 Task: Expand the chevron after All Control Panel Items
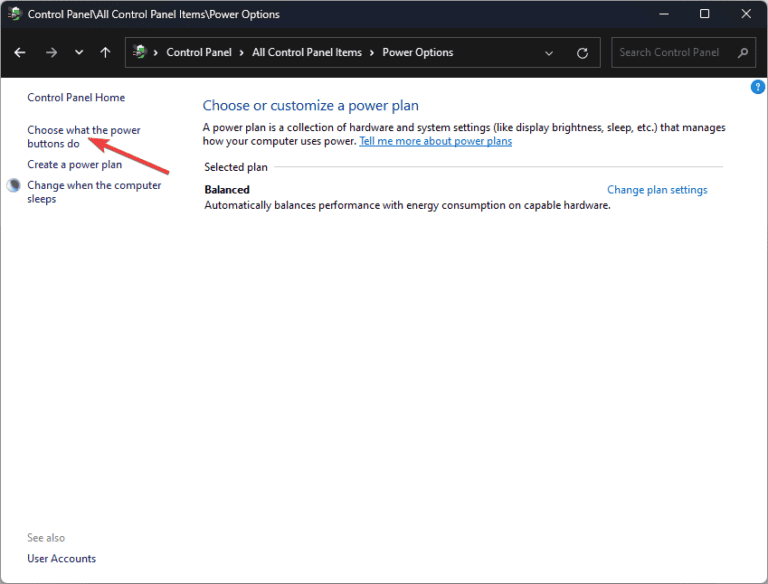tap(373, 53)
